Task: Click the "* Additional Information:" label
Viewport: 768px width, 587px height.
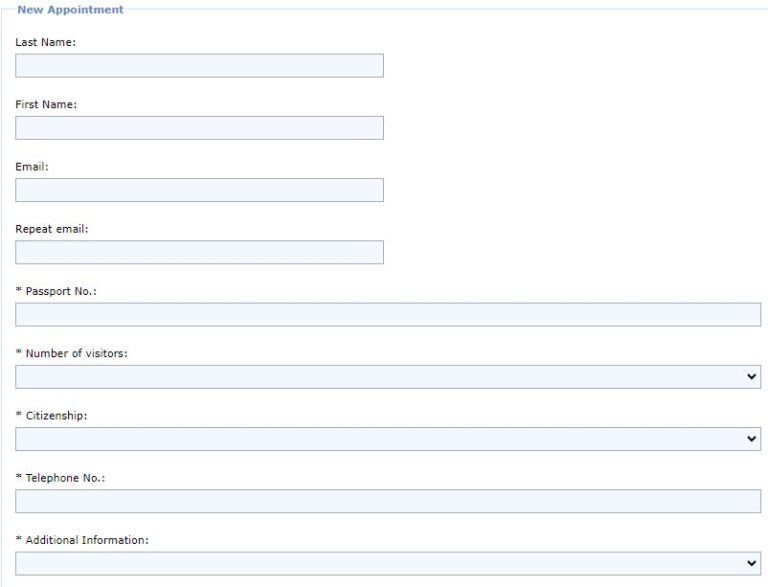Action: click(82, 540)
